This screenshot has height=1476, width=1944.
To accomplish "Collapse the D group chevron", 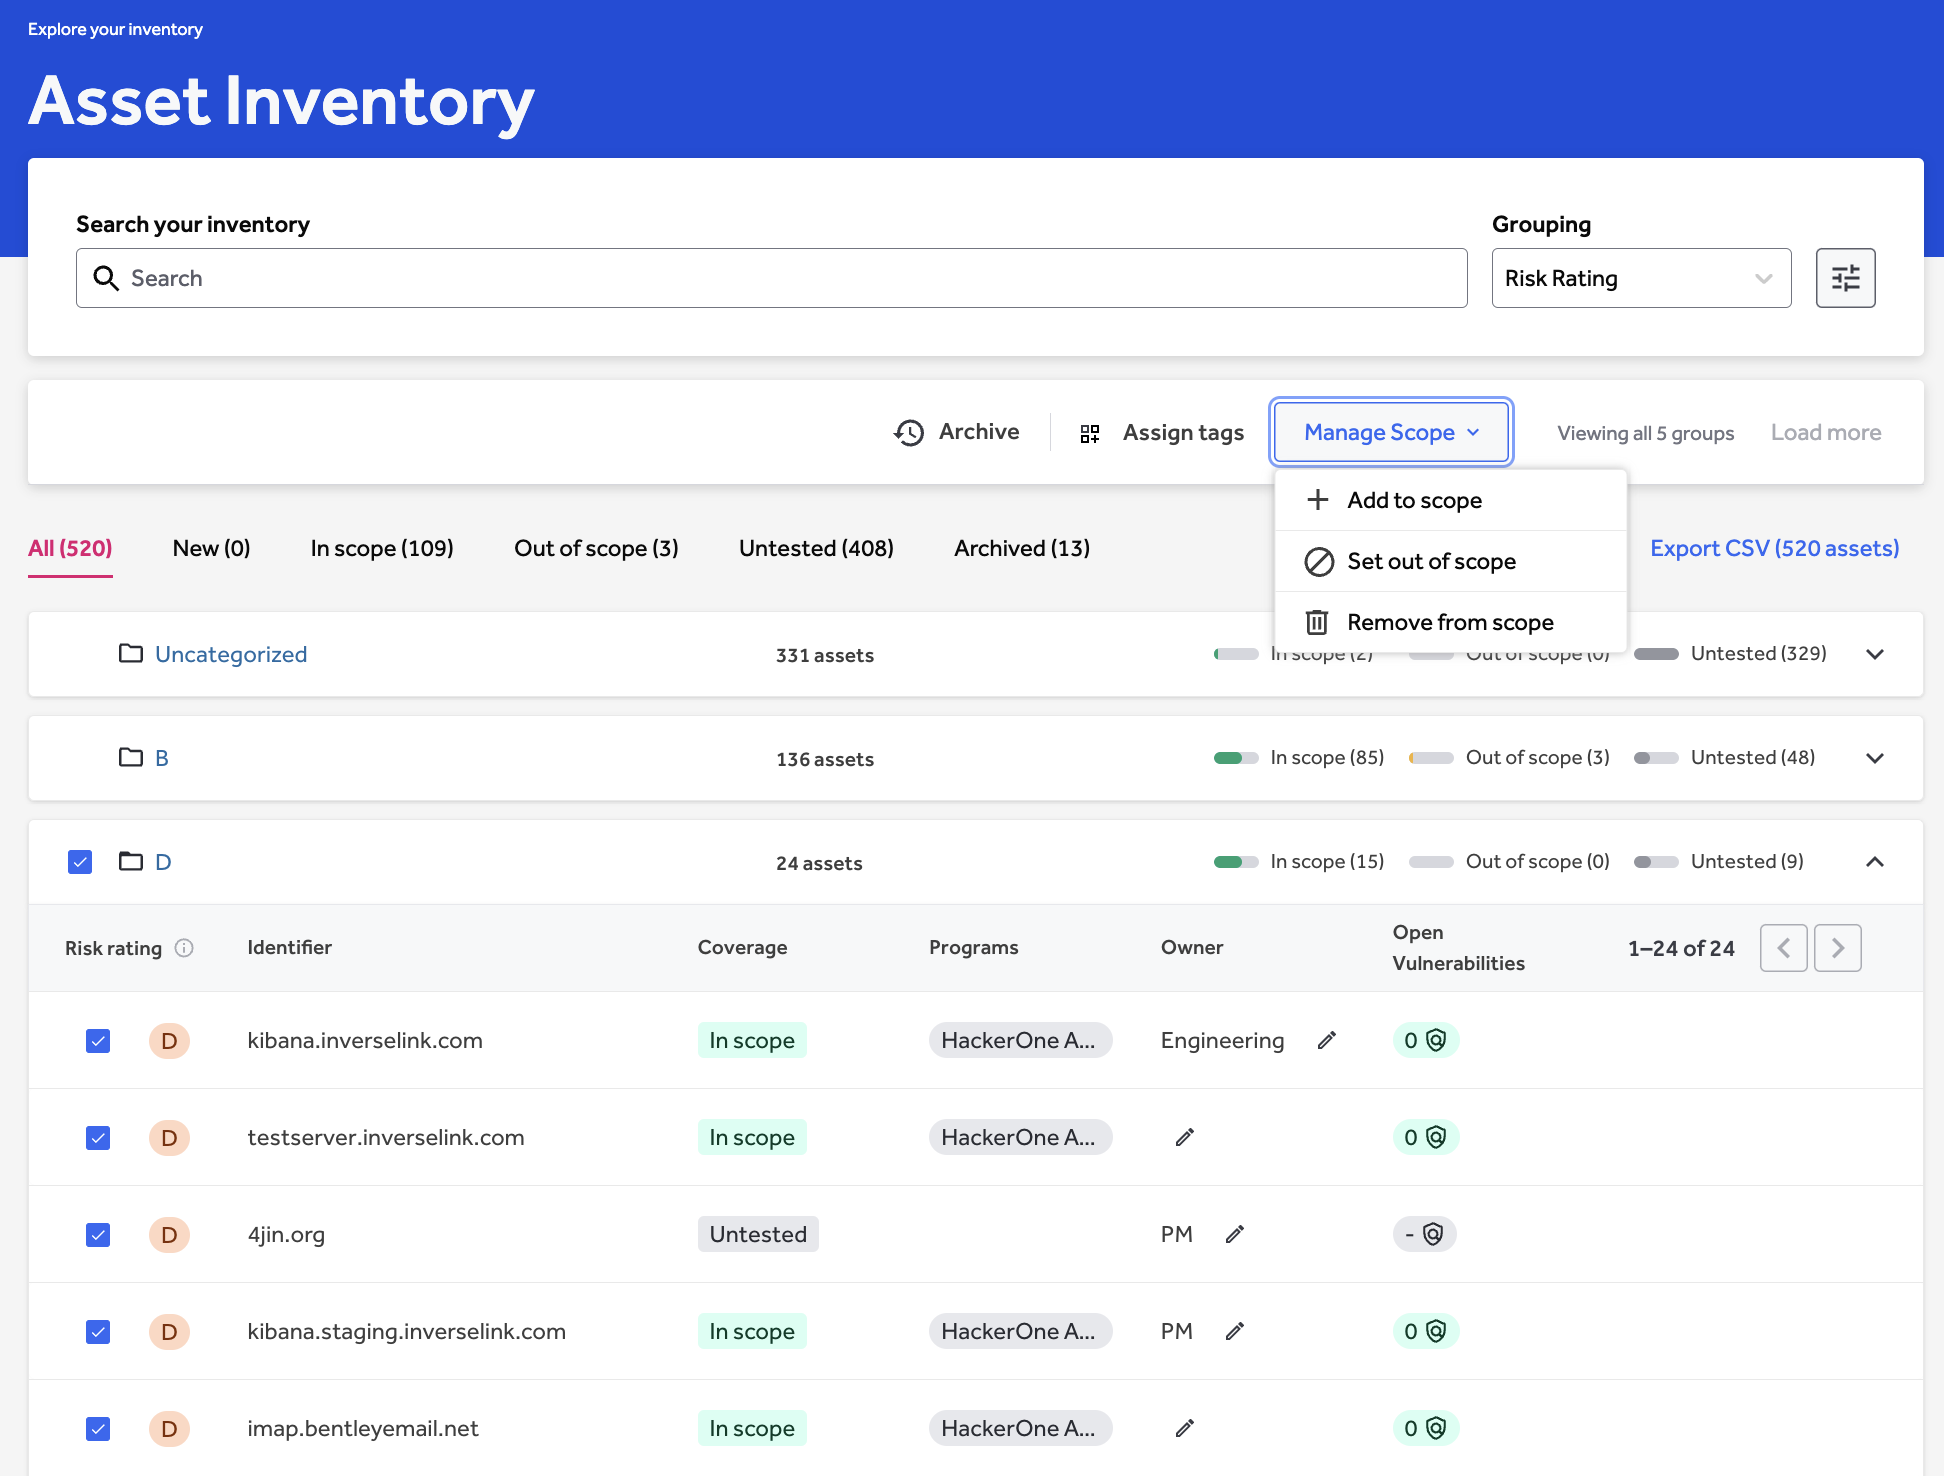I will tap(1875, 862).
